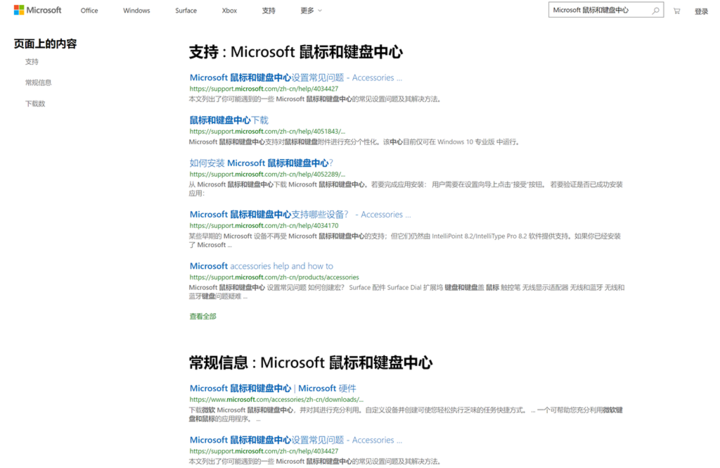Expand the 更多 dropdown menu
Screen dimensions: 720x468
311,11
